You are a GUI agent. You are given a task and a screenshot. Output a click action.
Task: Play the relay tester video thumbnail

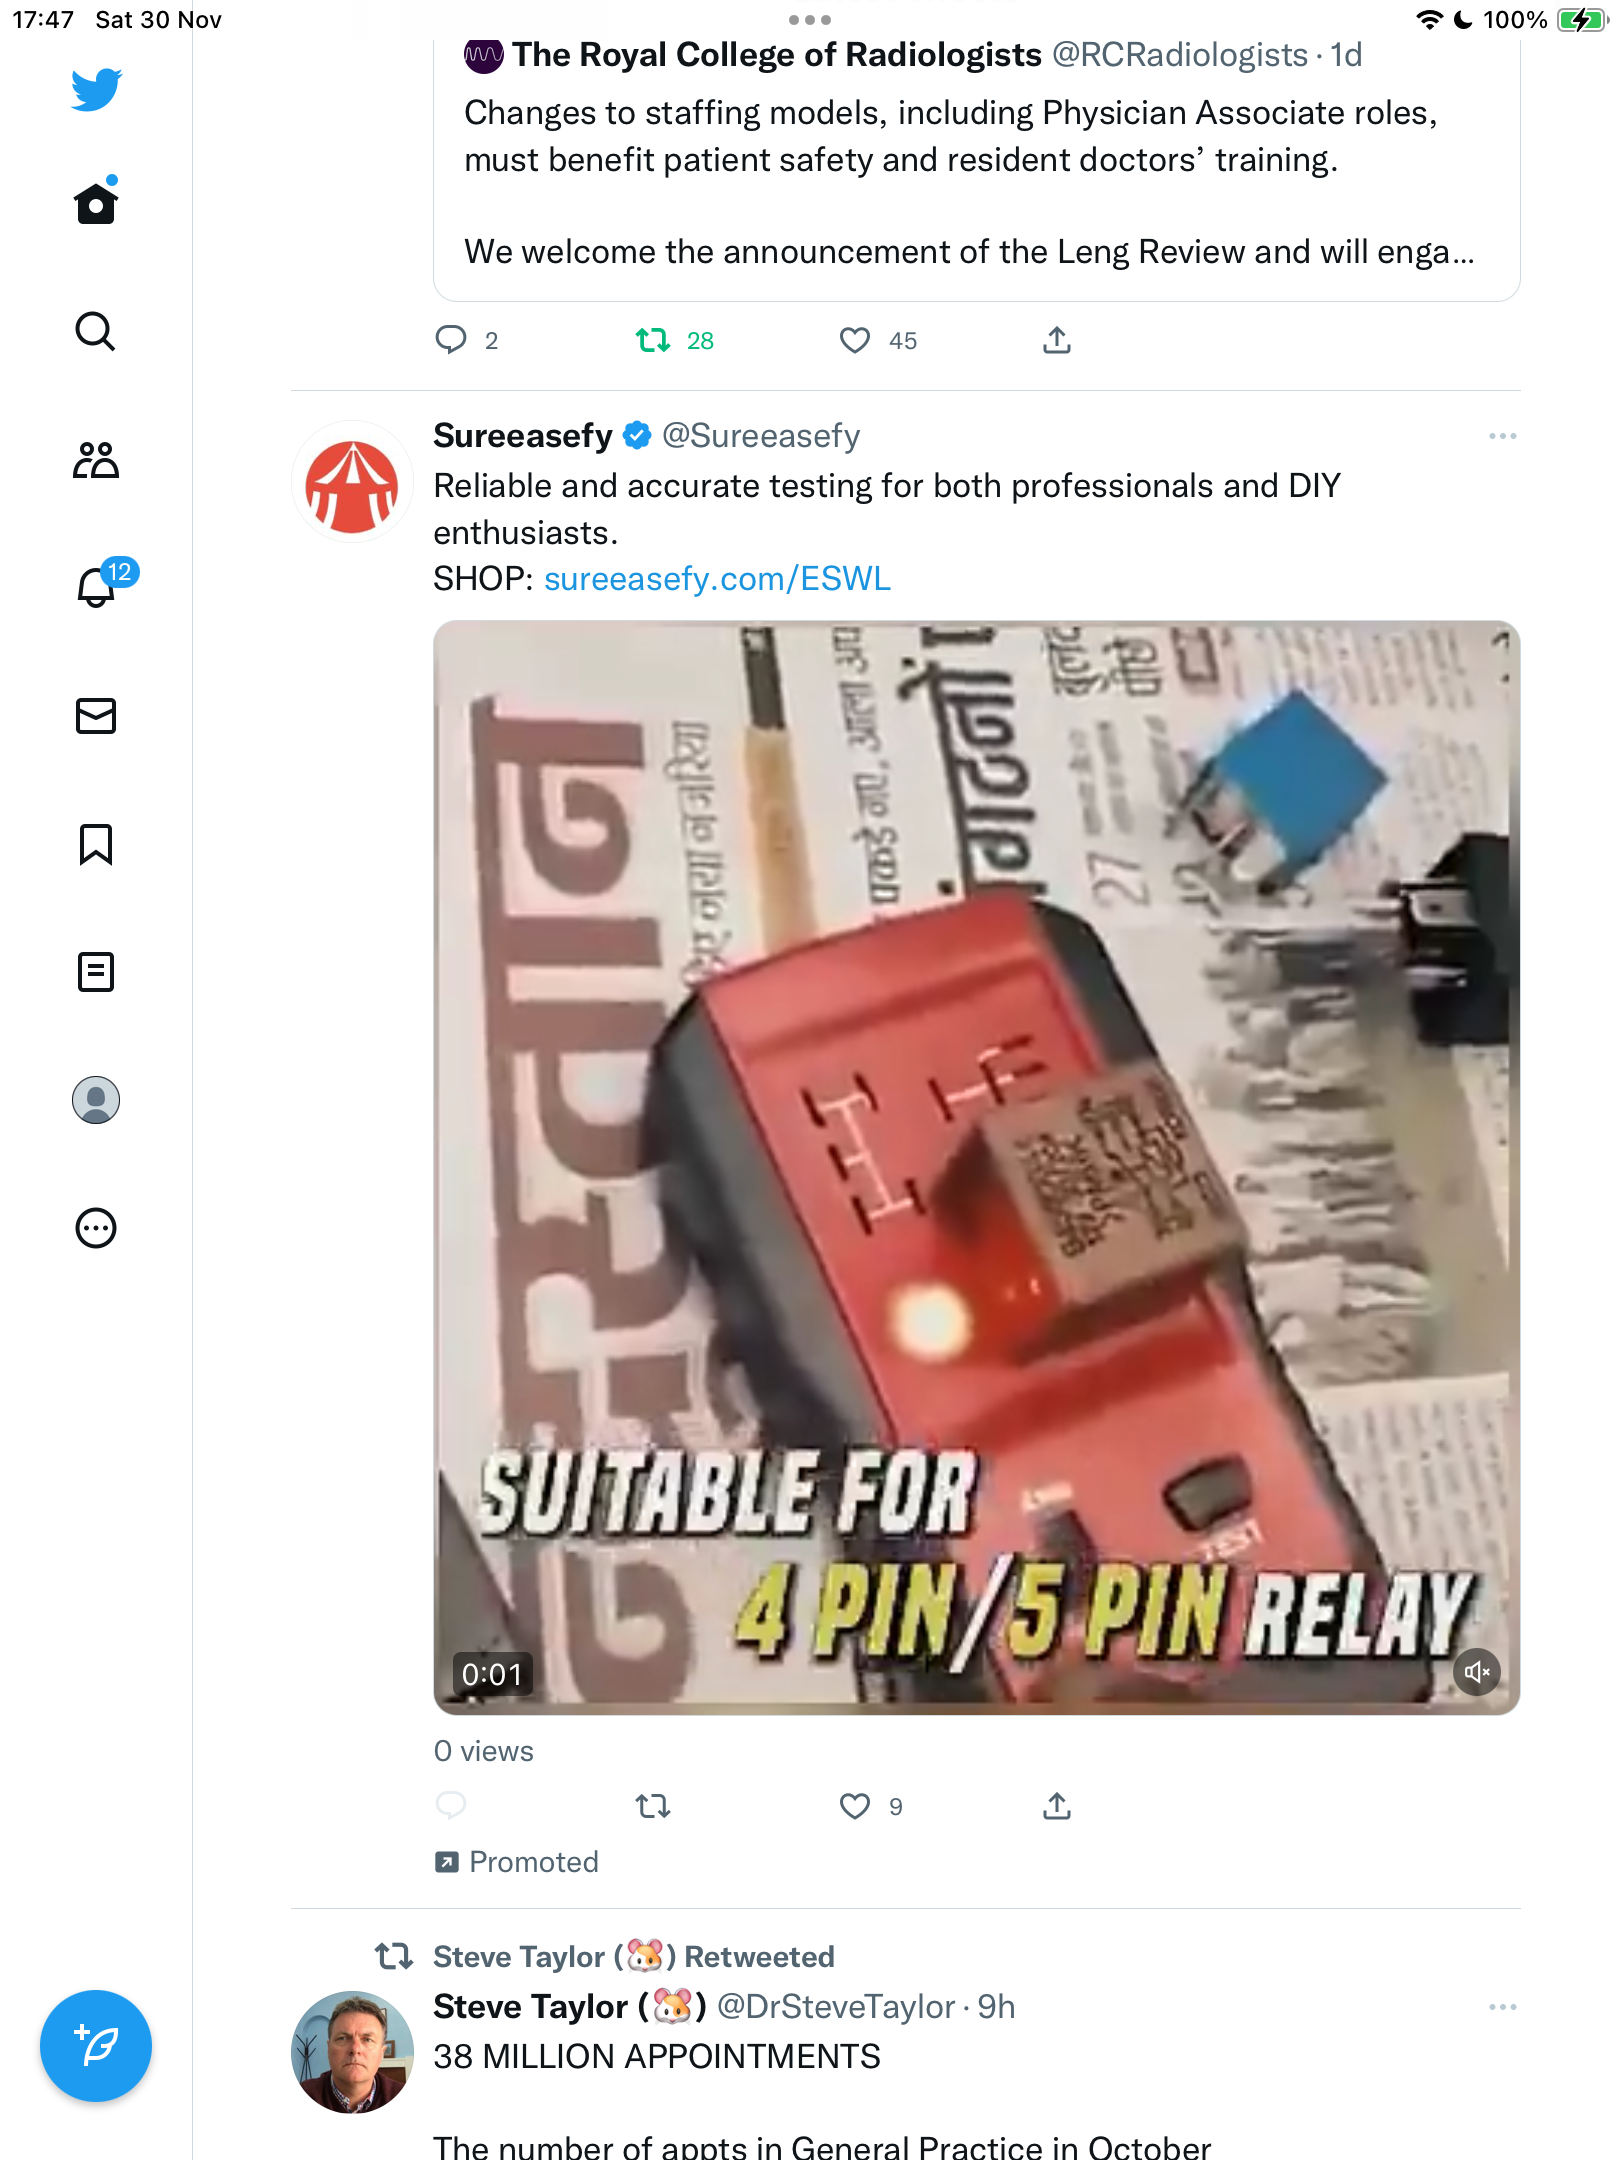[976, 1167]
